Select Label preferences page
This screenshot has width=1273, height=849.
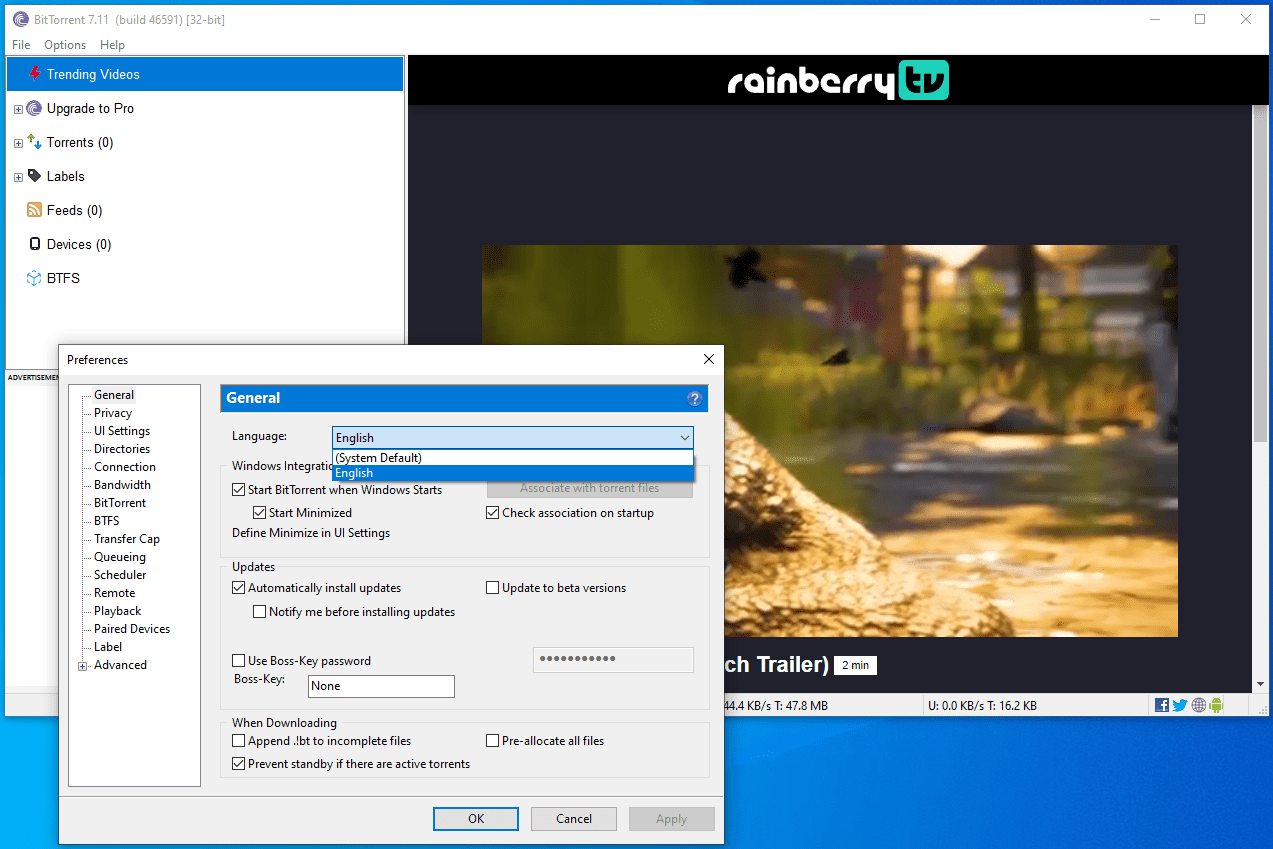(108, 647)
